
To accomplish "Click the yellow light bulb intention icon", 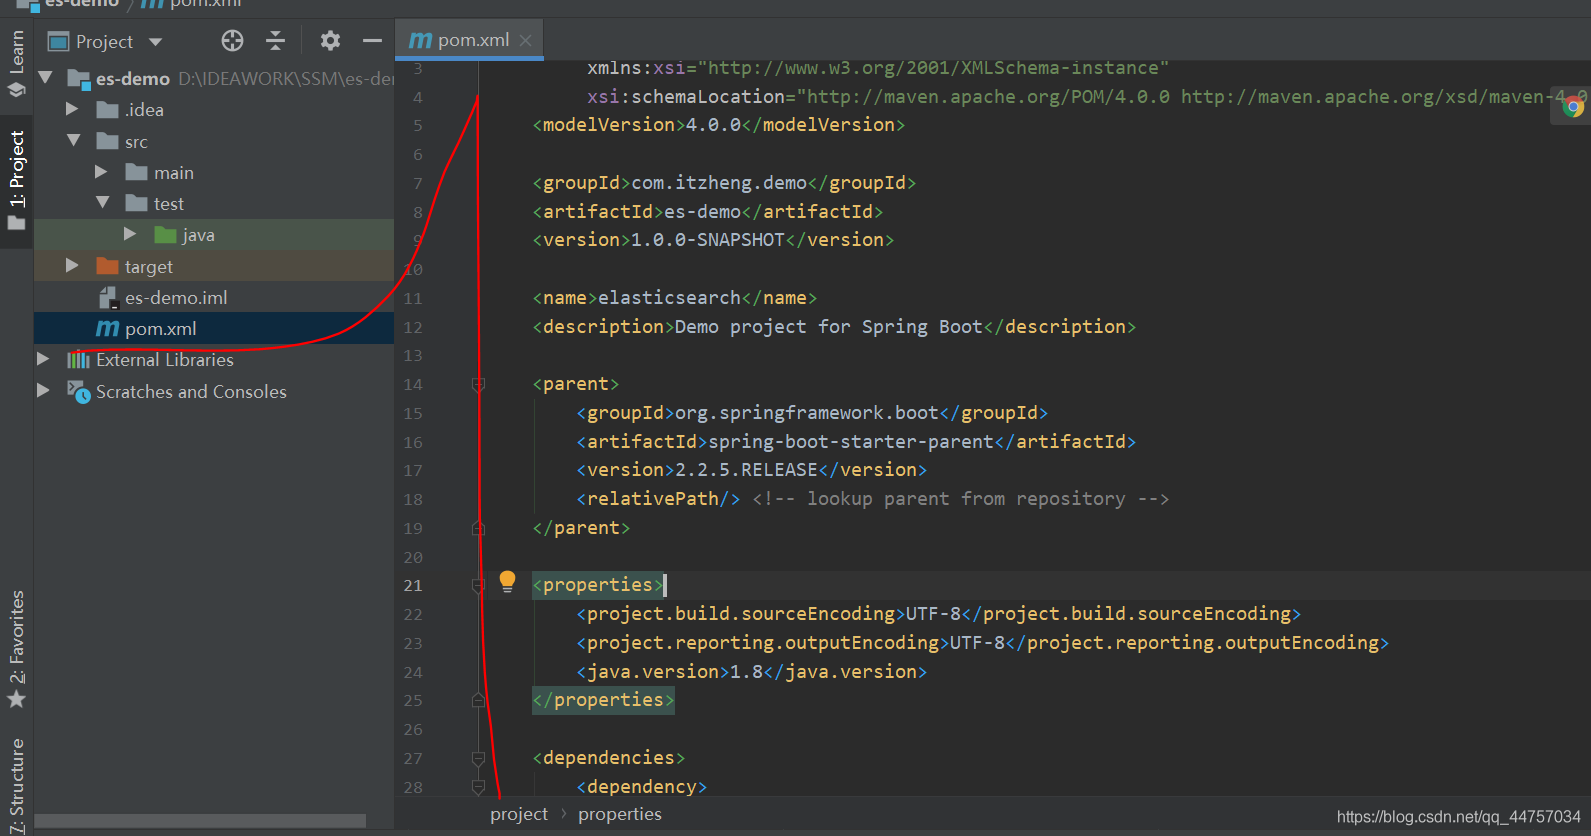I will click(507, 581).
